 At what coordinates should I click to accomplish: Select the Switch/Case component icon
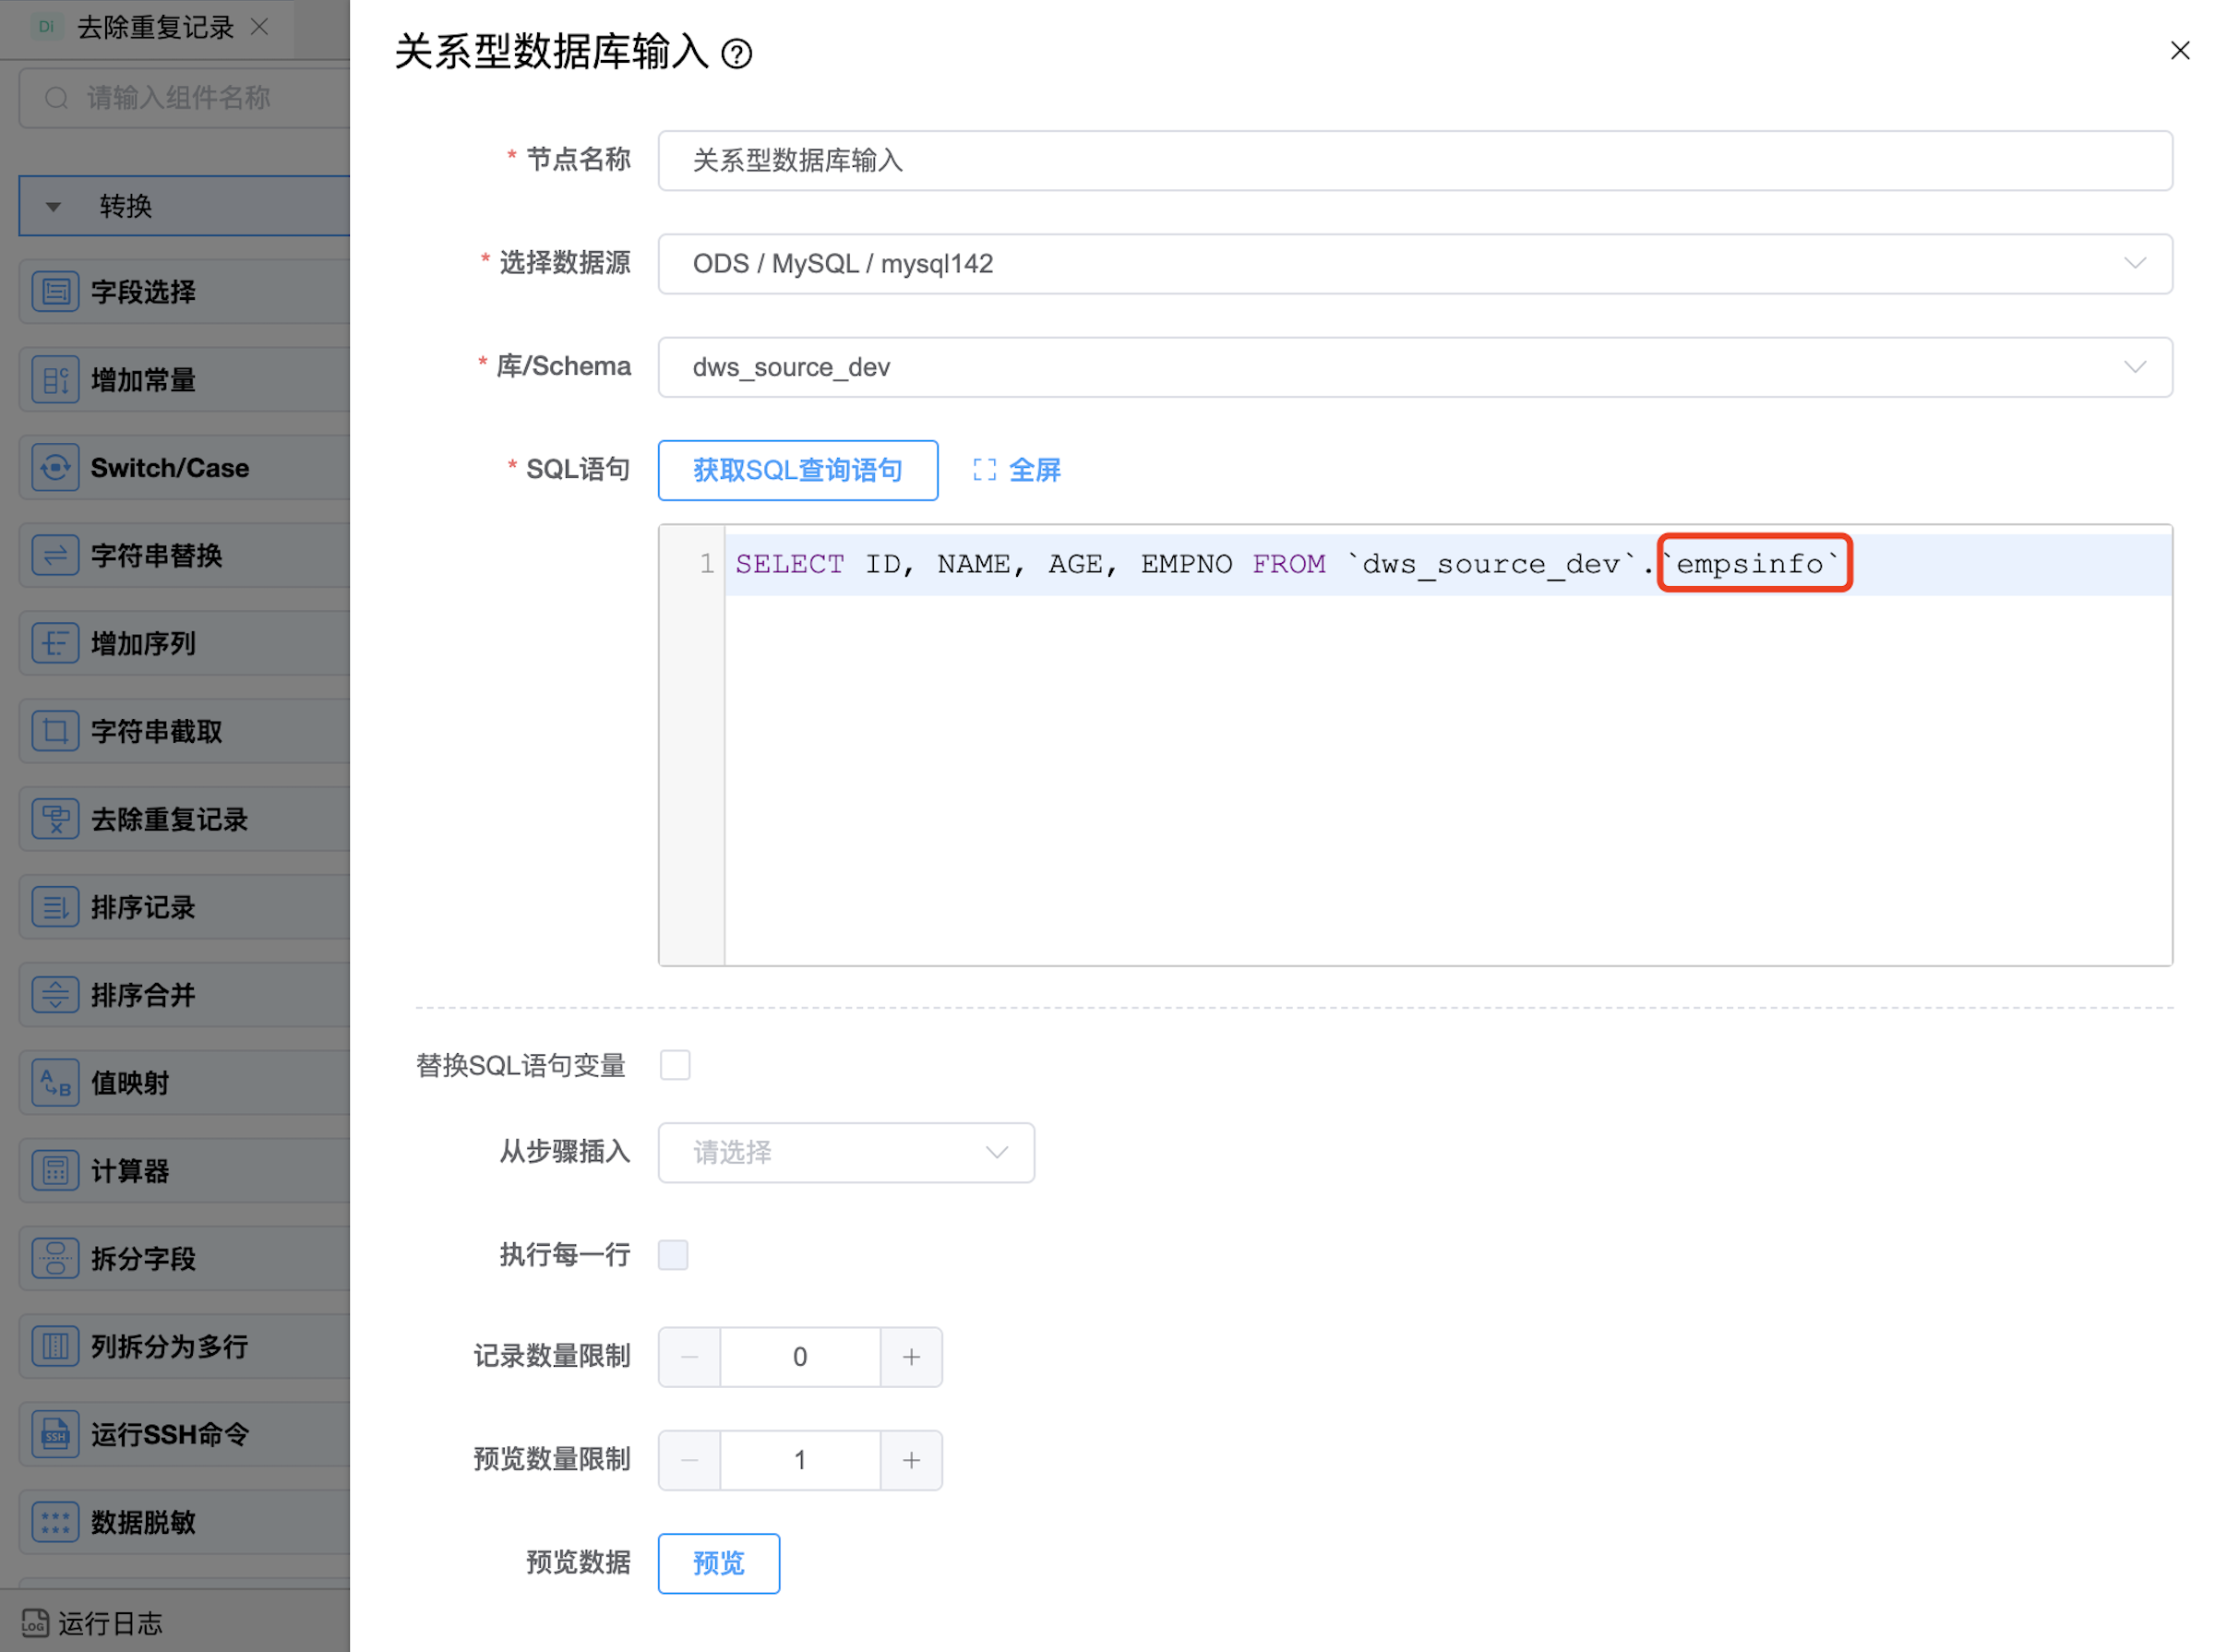55,468
